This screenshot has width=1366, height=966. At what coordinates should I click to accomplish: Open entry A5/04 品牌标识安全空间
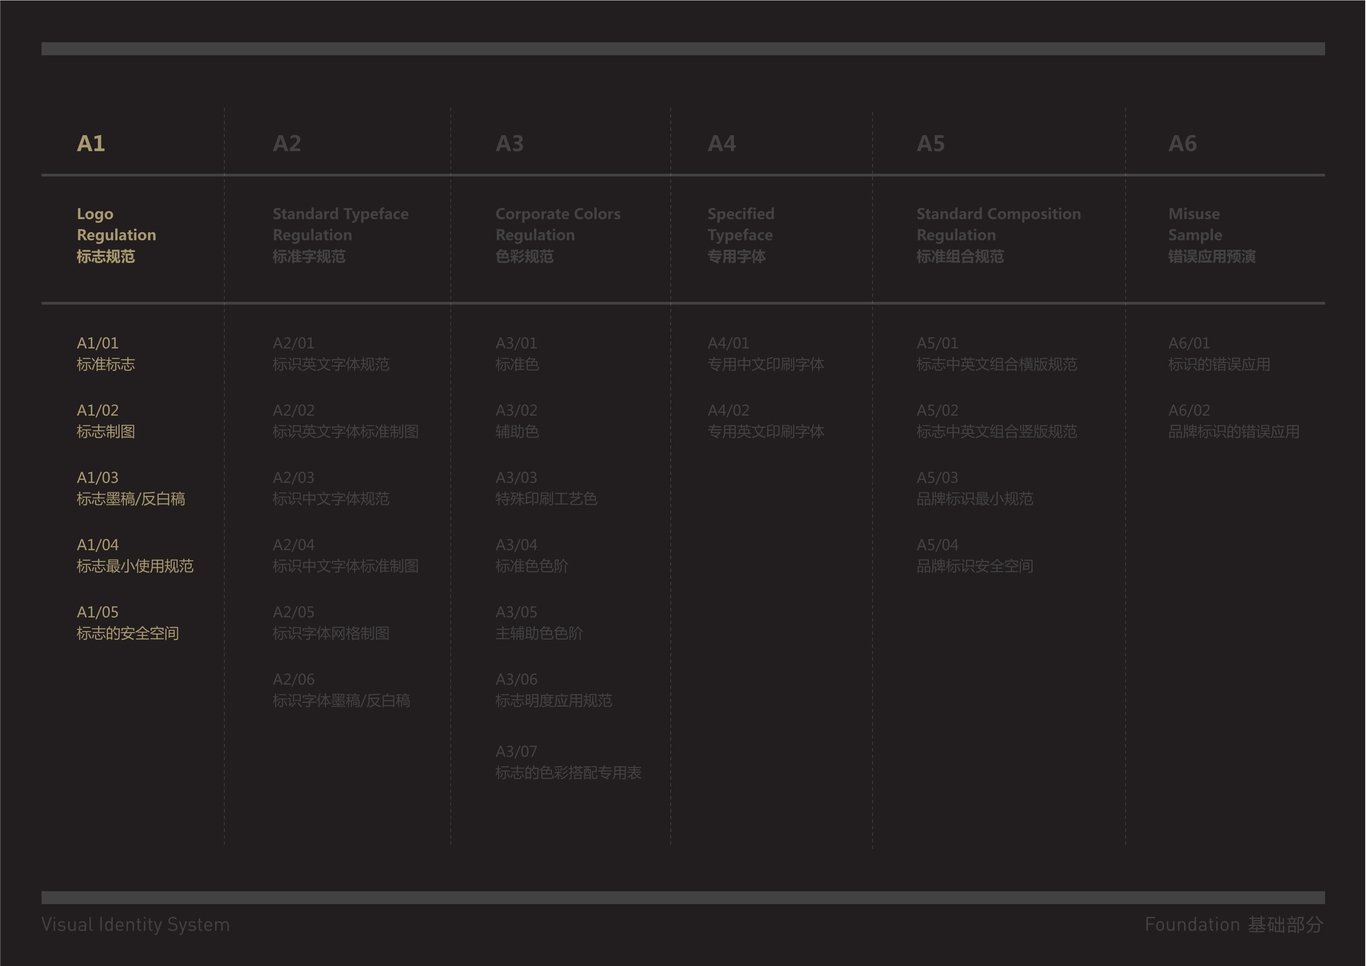coord(975,555)
